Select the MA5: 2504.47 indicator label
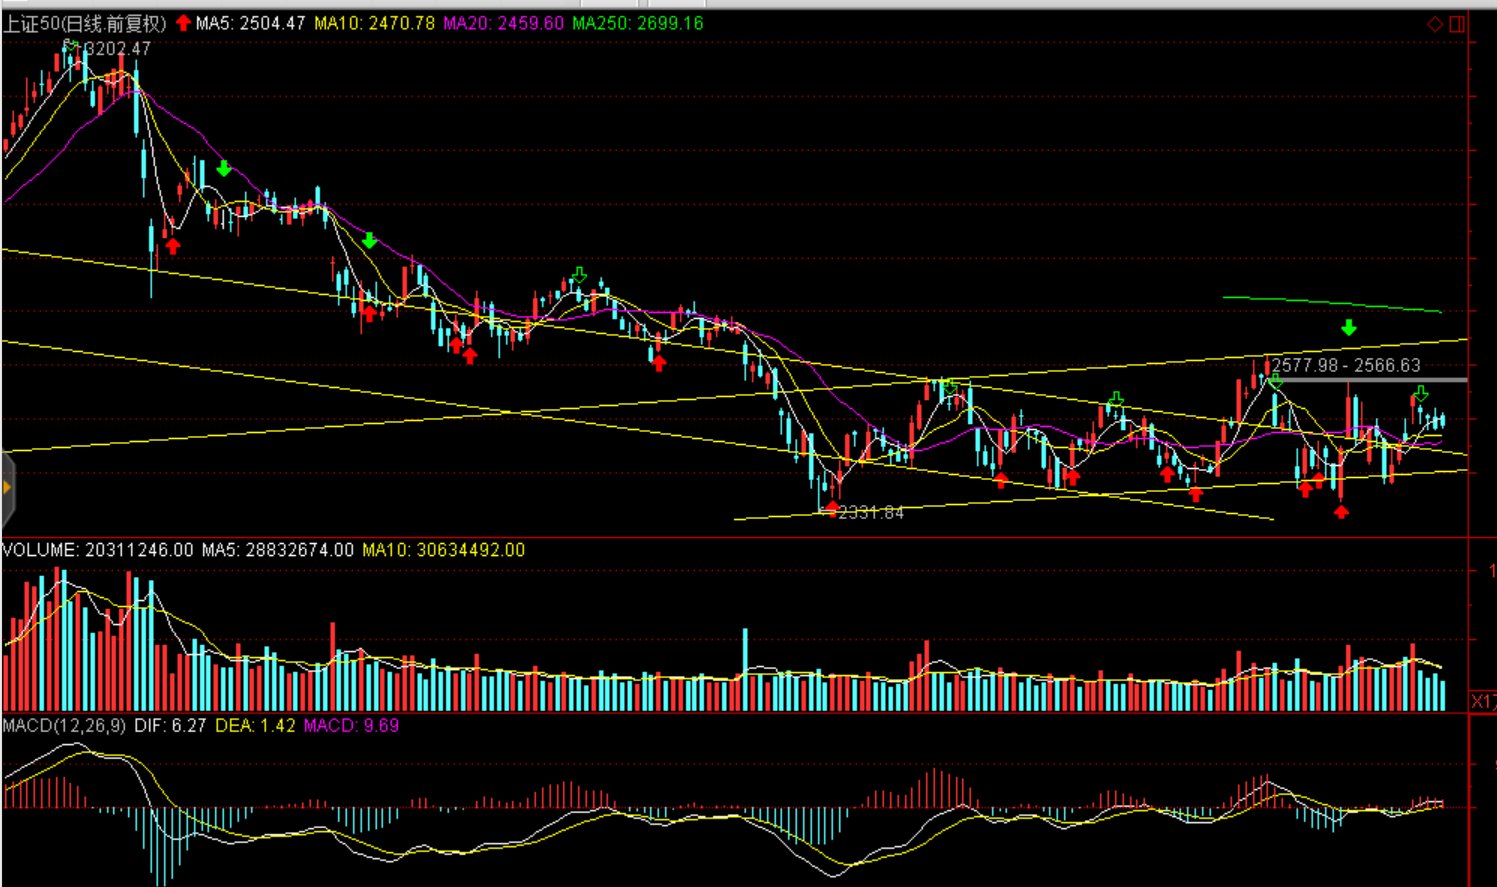Viewport: 1497px width, 887px height. [250, 23]
